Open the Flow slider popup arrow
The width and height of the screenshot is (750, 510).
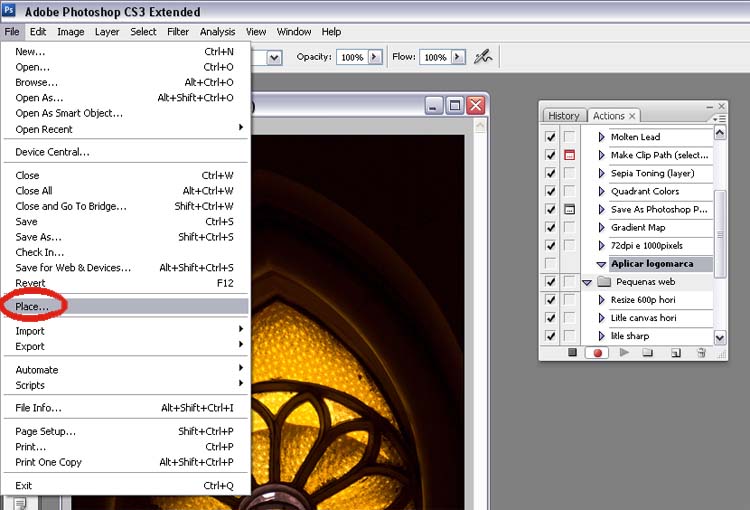(x=458, y=57)
